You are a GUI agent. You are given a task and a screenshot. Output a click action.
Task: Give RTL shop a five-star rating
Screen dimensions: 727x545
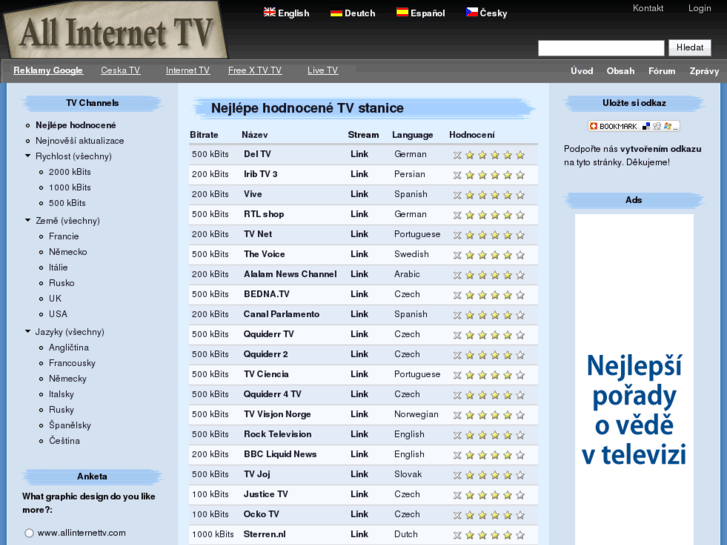520,215
